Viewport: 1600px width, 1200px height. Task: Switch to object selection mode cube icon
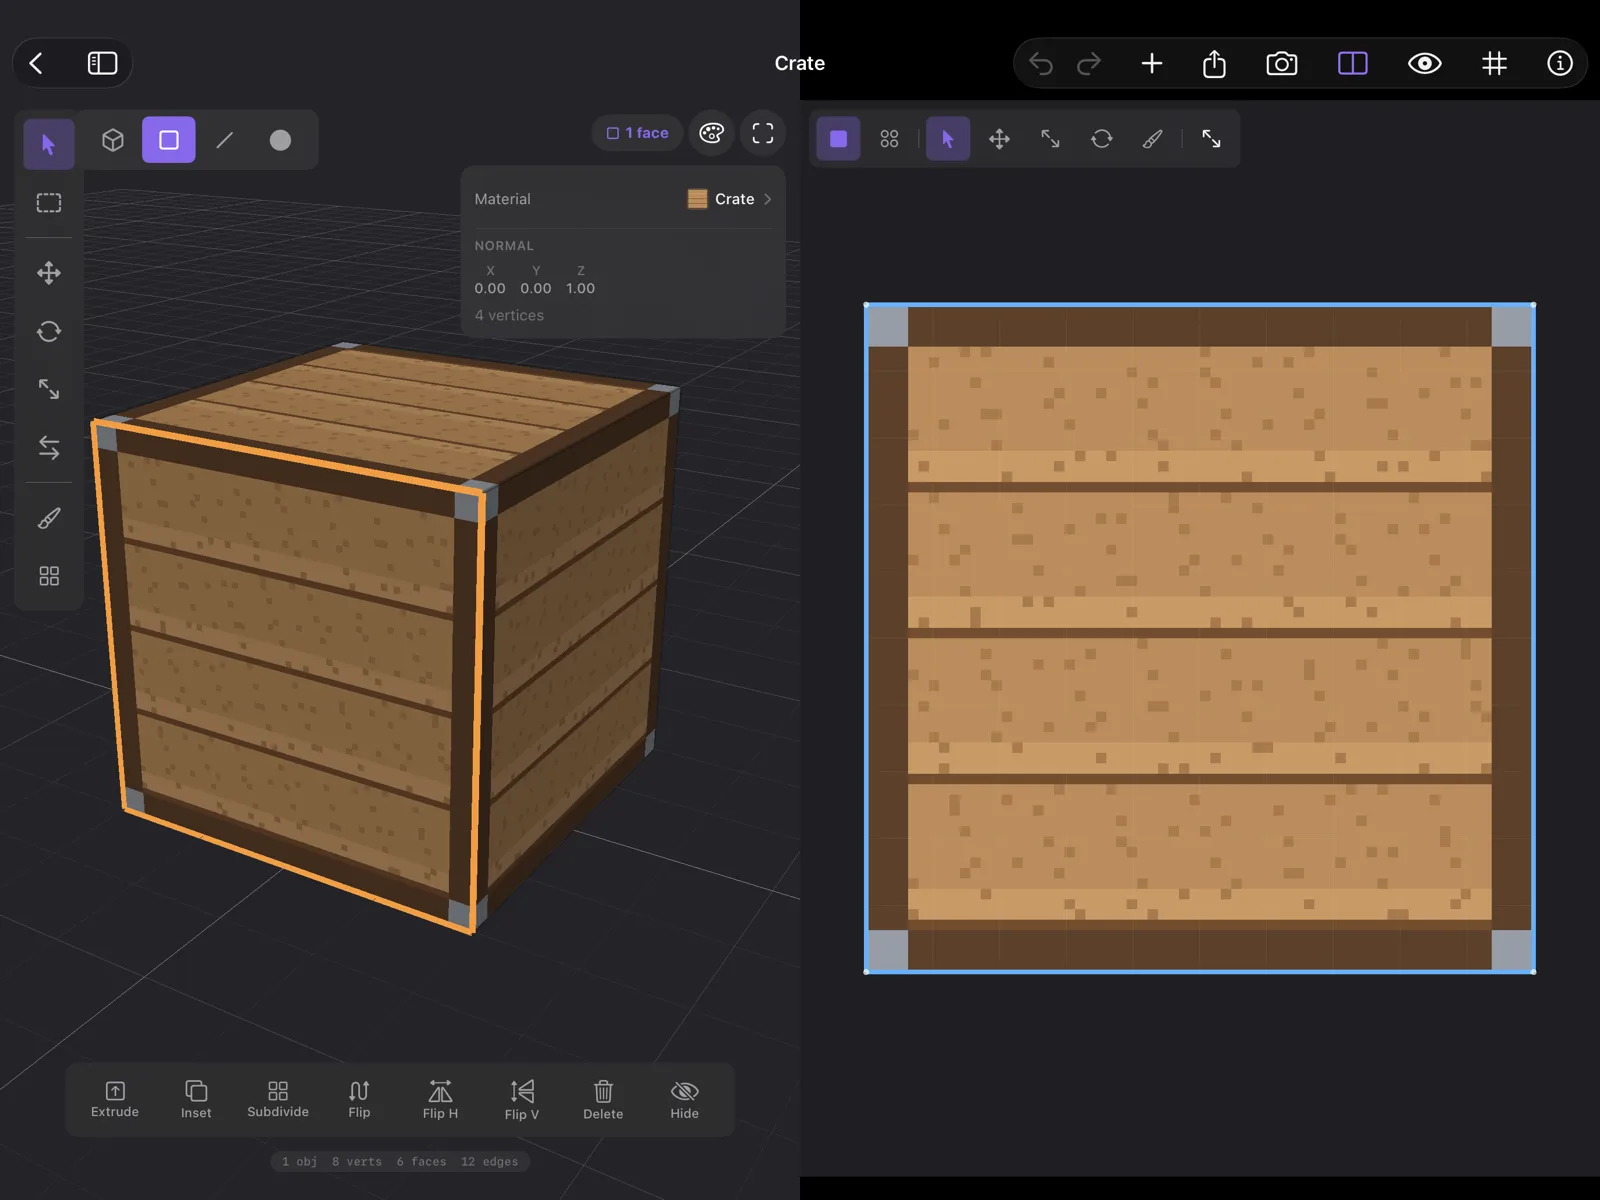pyautogui.click(x=113, y=140)
